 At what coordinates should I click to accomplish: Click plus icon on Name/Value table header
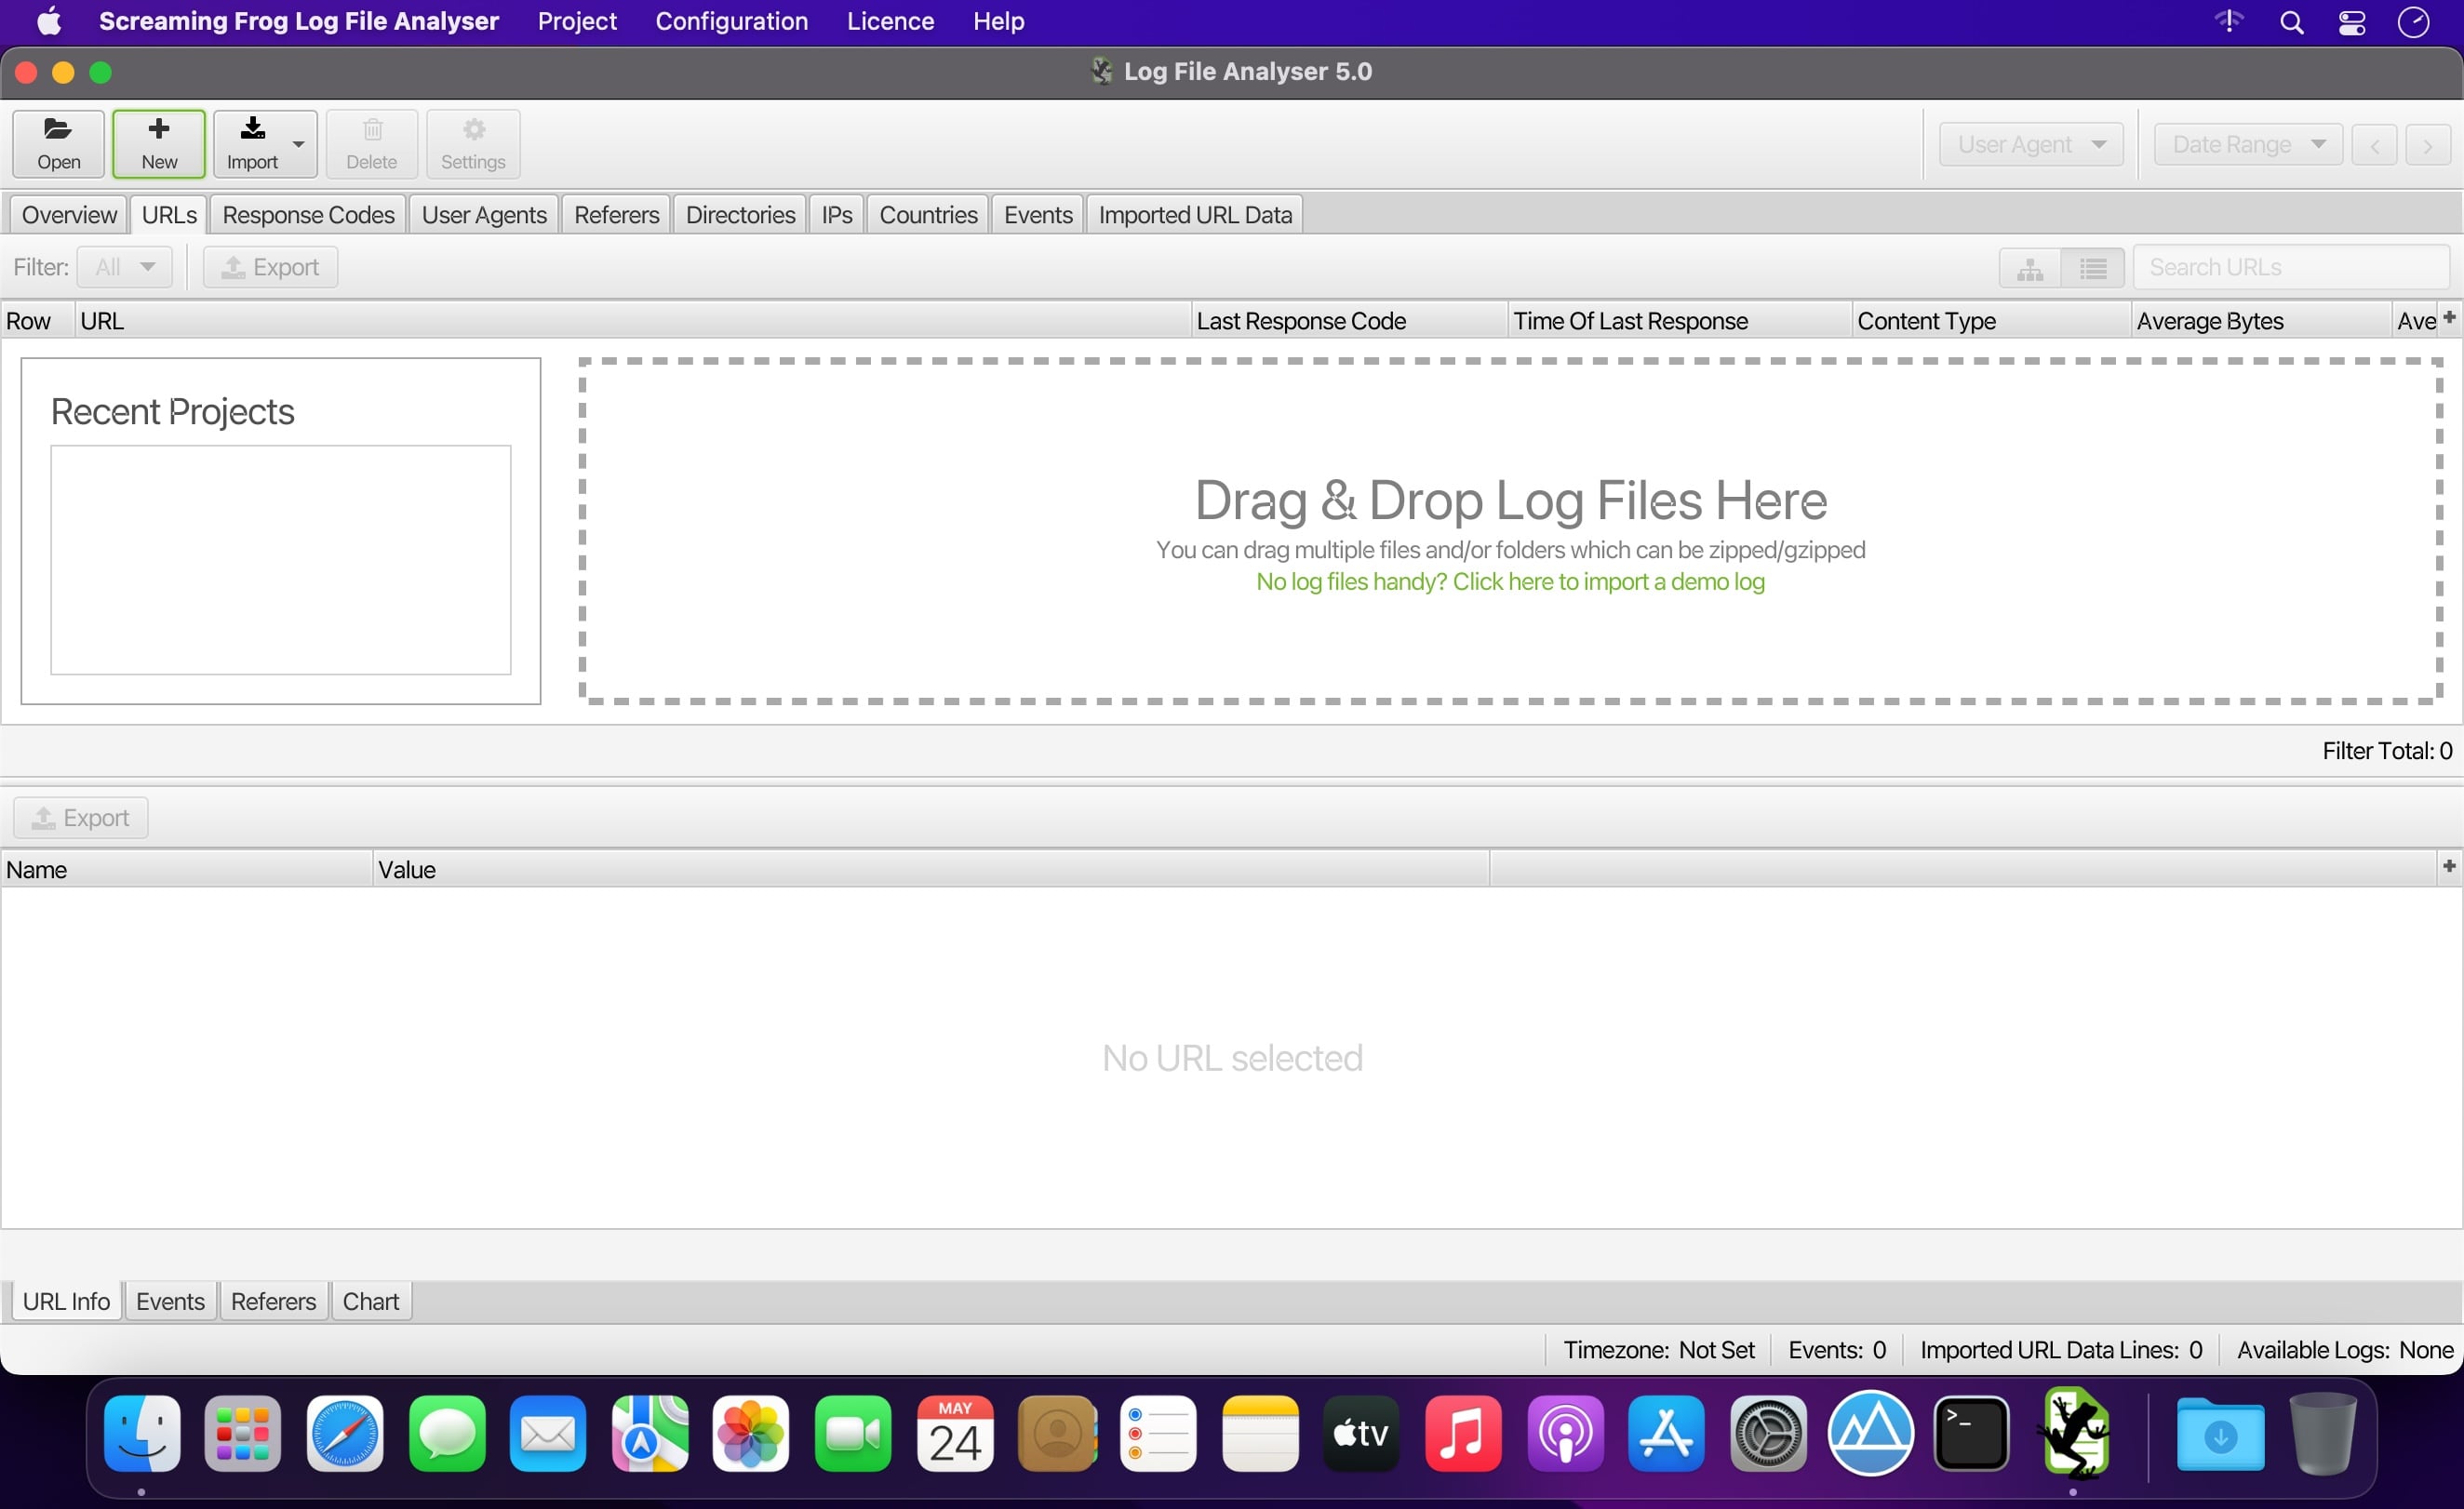[2449, 866]
